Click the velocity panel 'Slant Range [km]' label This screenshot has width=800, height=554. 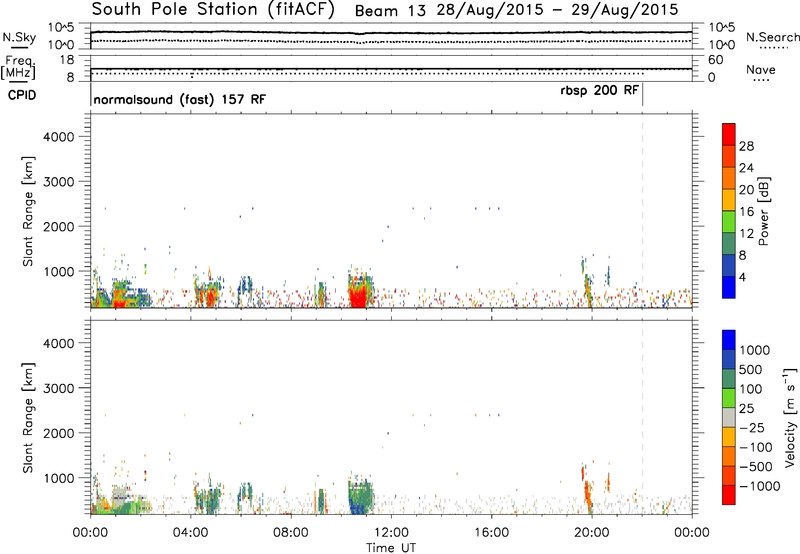28,418
